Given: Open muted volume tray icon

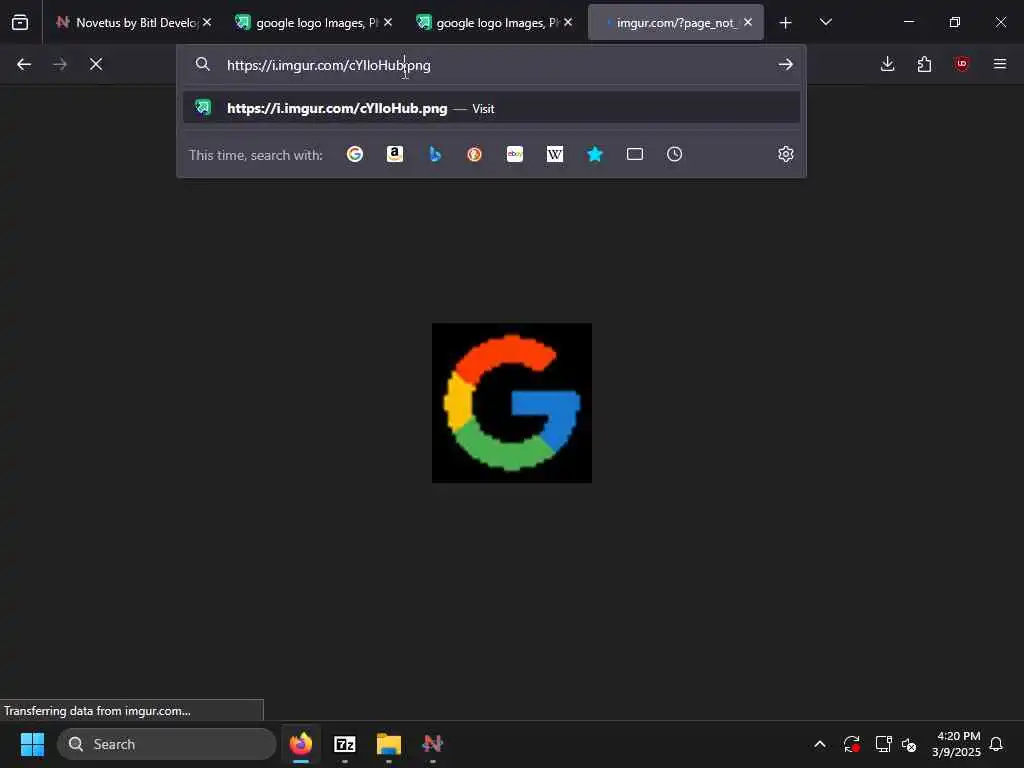Looking at the screenshot, I should coord(909,744).
